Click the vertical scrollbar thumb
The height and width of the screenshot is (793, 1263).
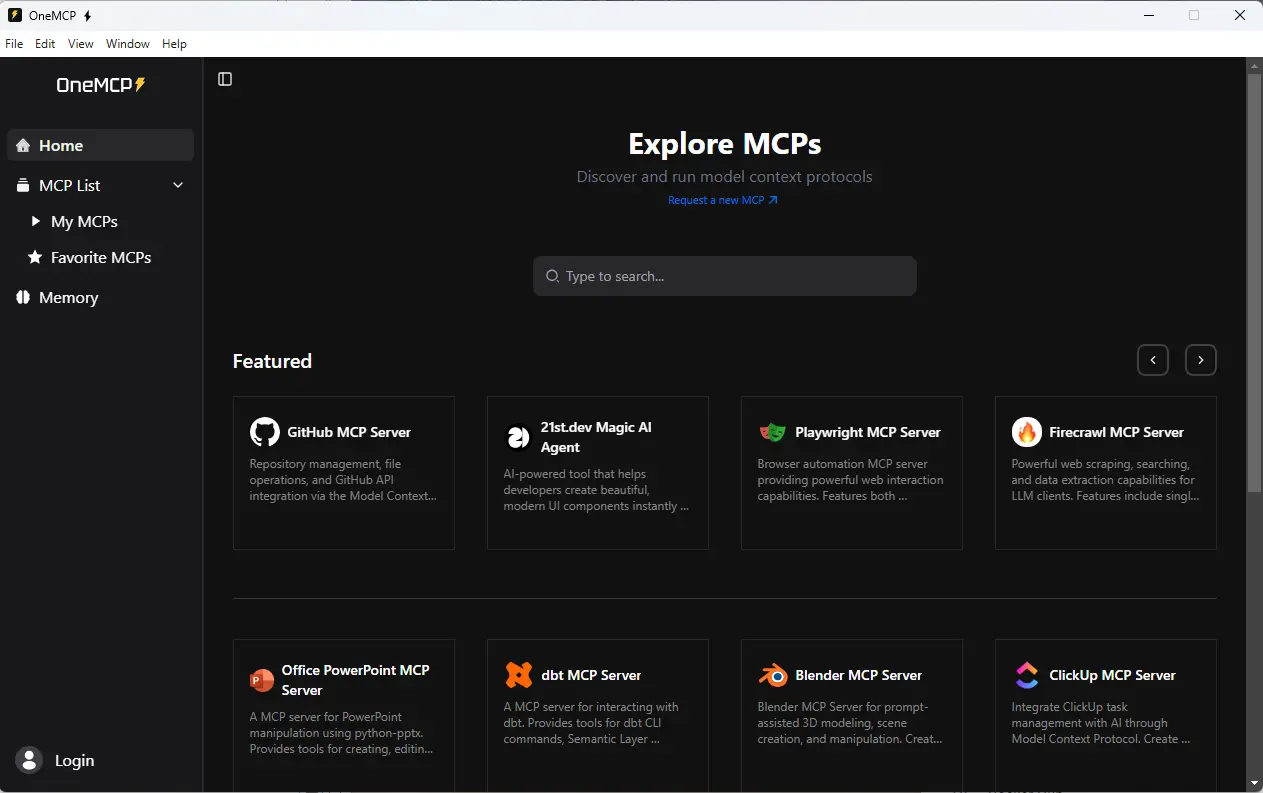click(x=1254, y=282)
